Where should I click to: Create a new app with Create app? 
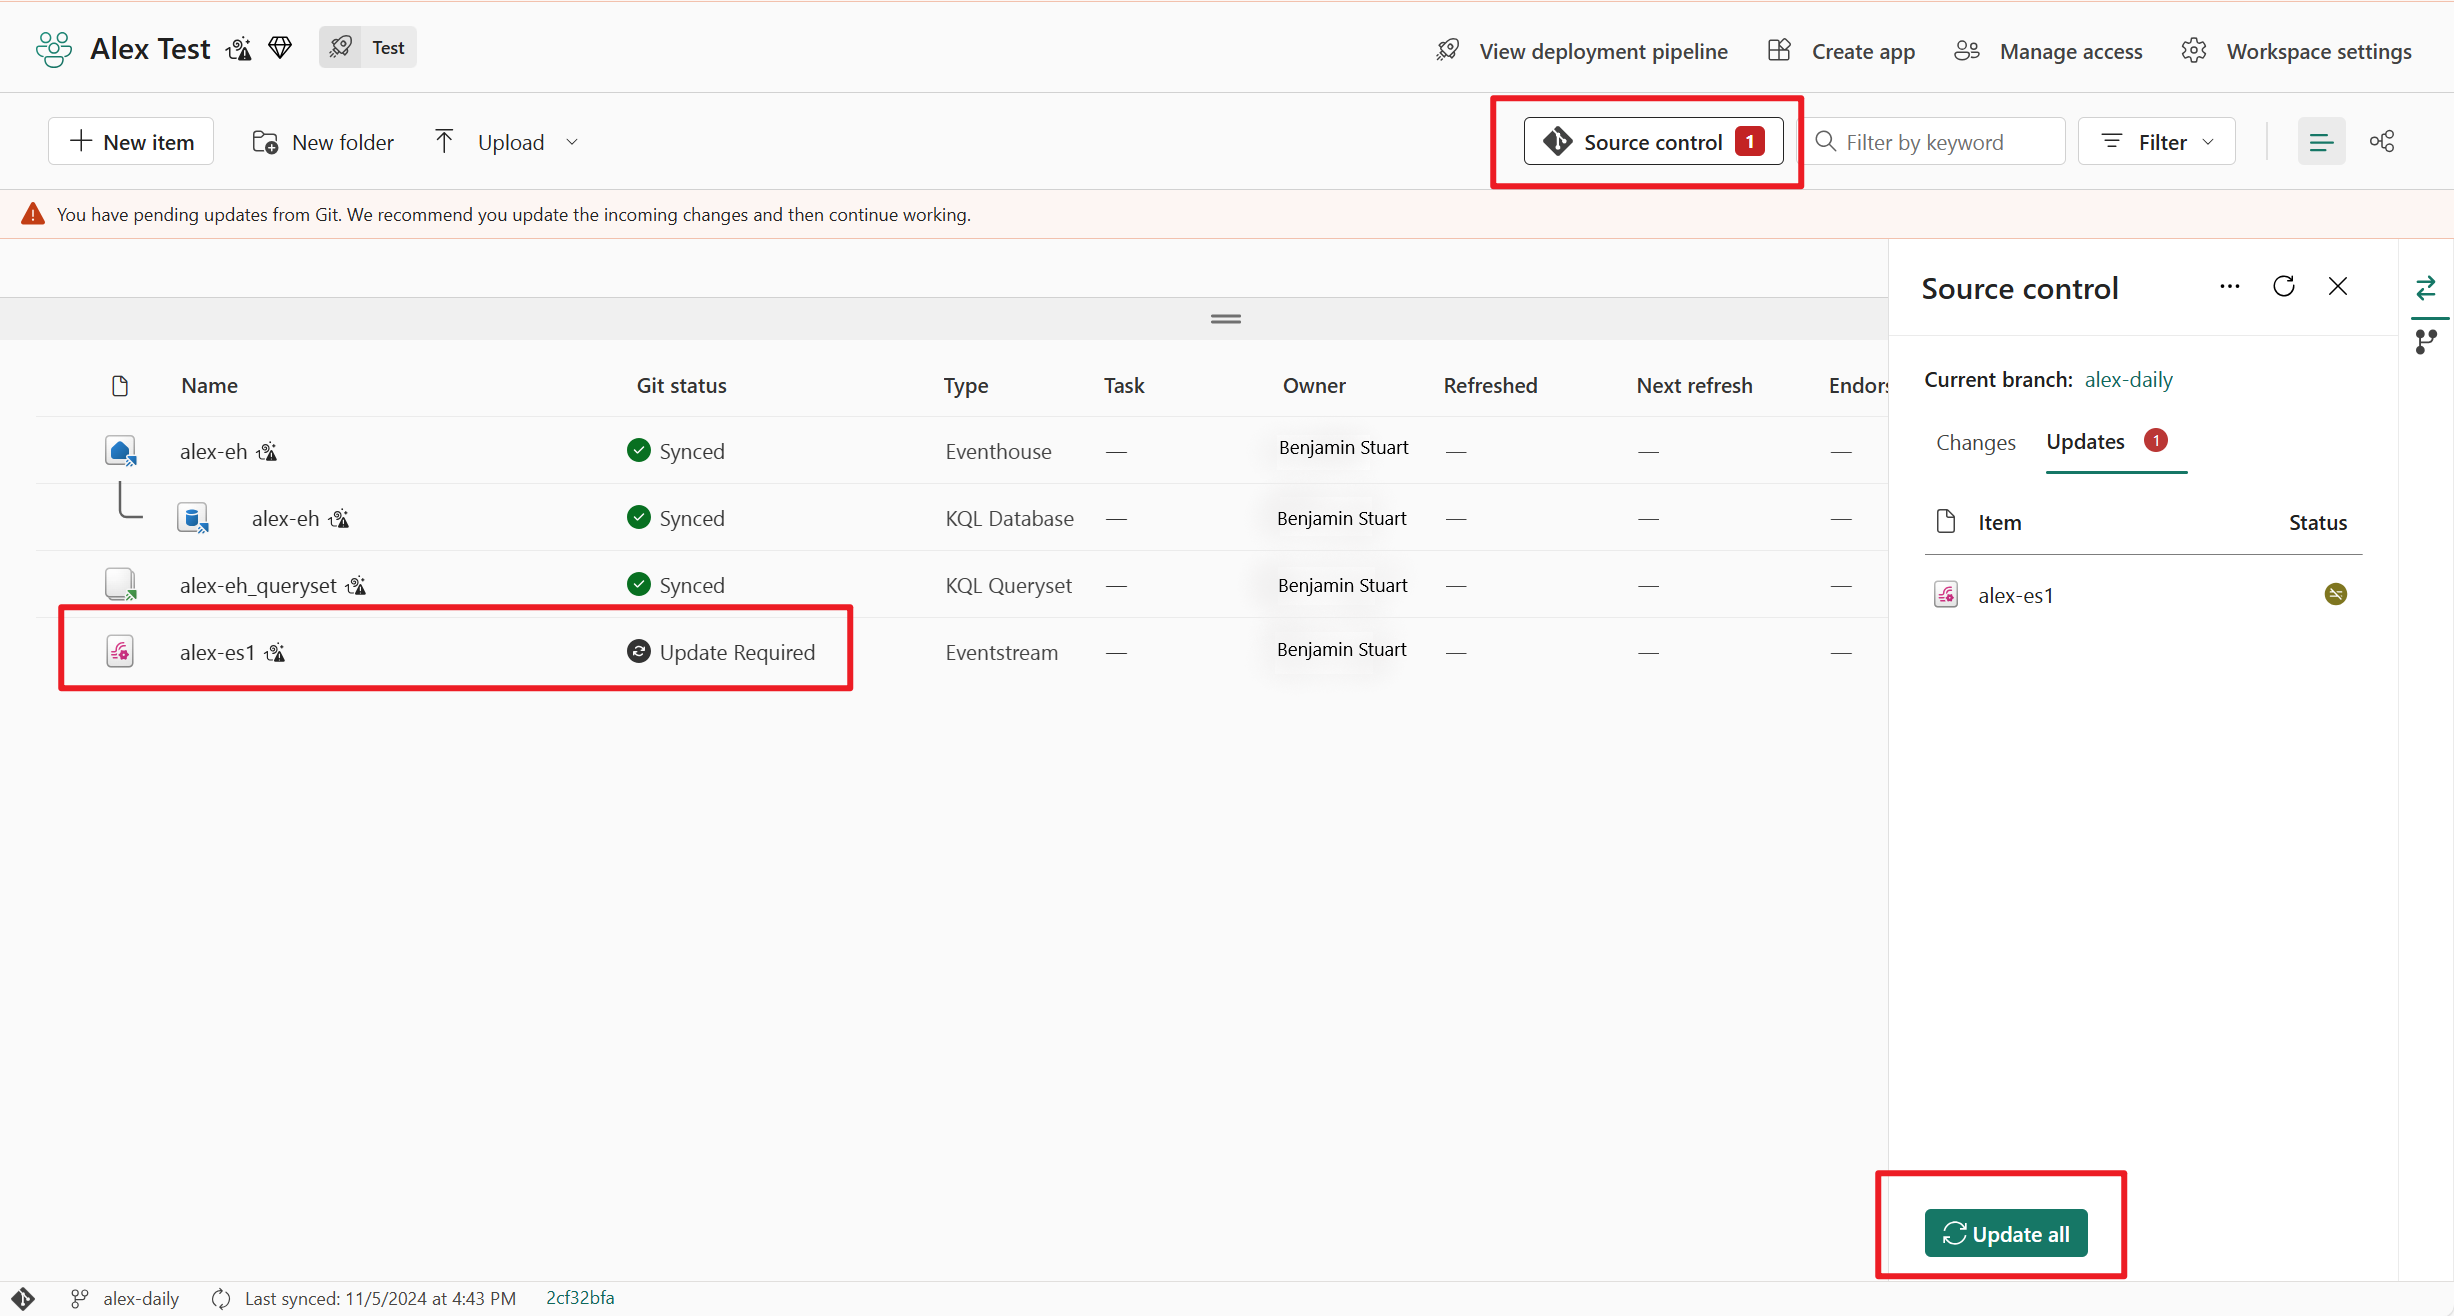1863,50
